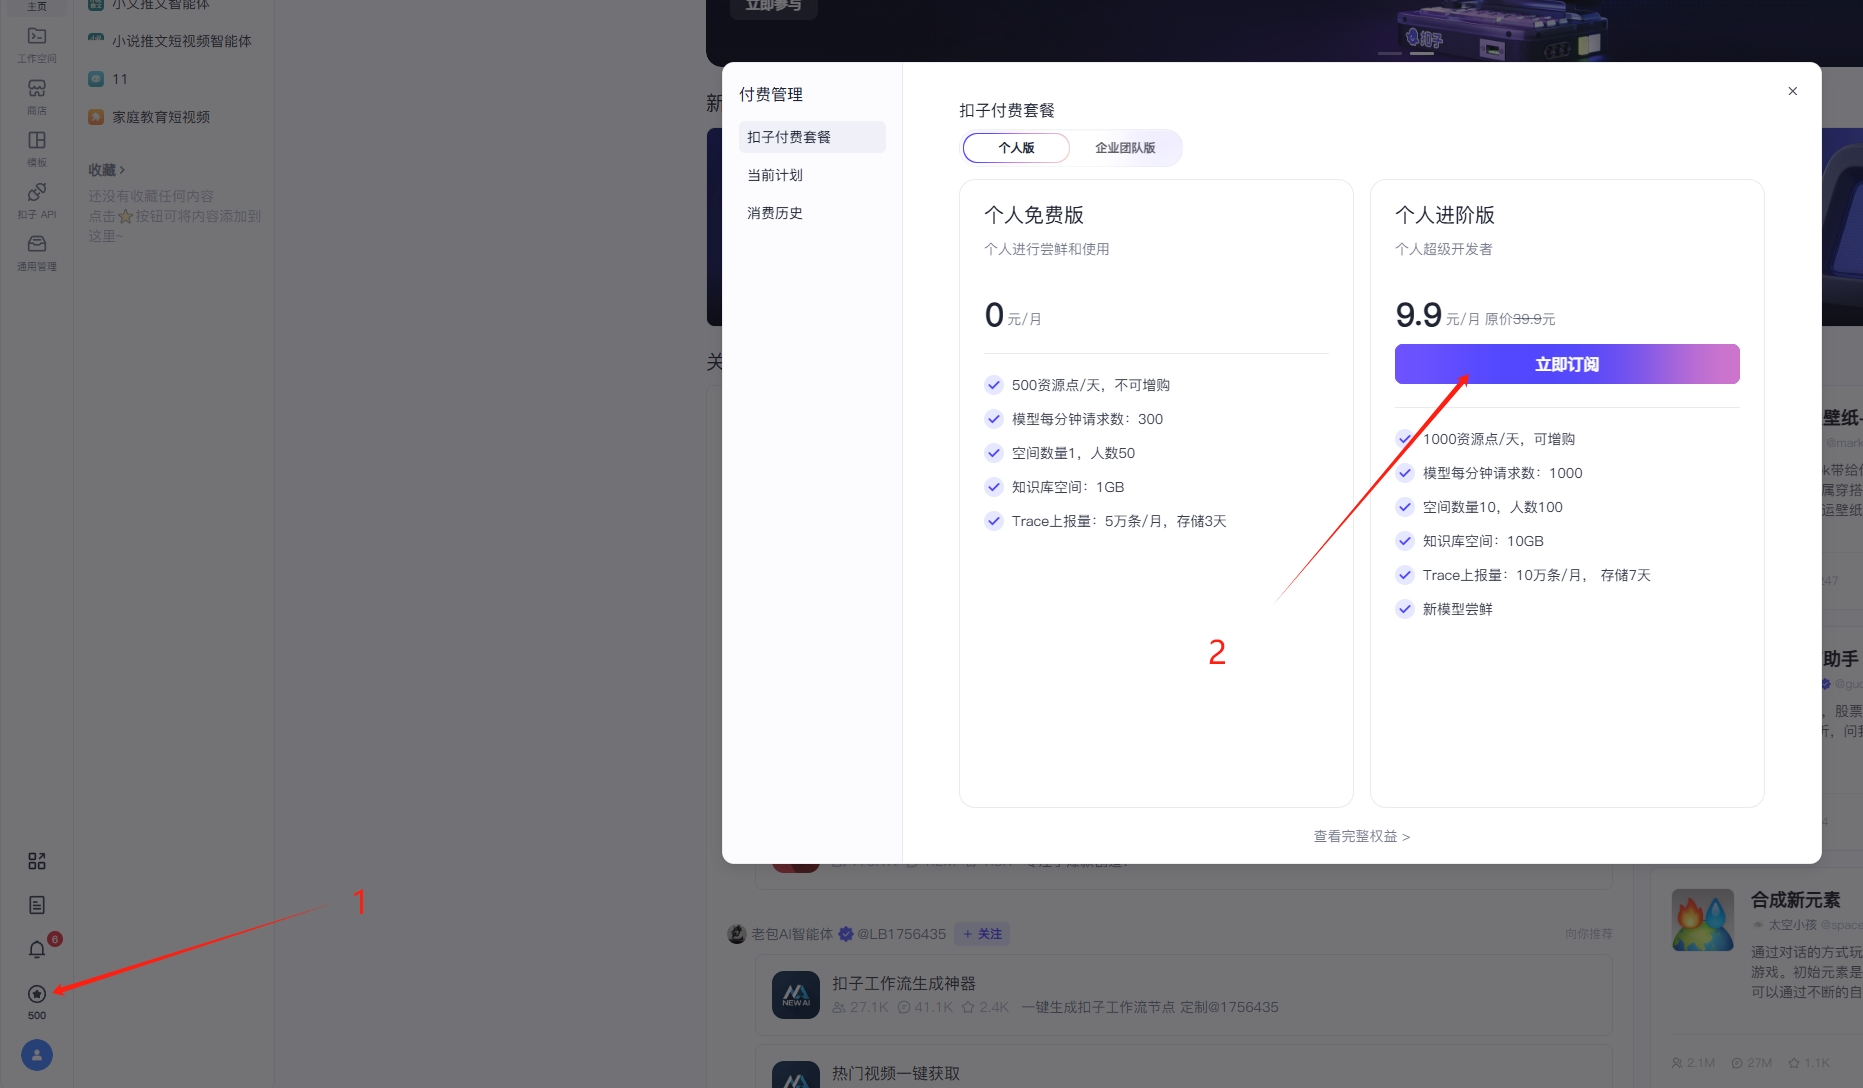1863x1088 pixels.
Task: Click the 500 resource points icon
Action: pos(37,994)
